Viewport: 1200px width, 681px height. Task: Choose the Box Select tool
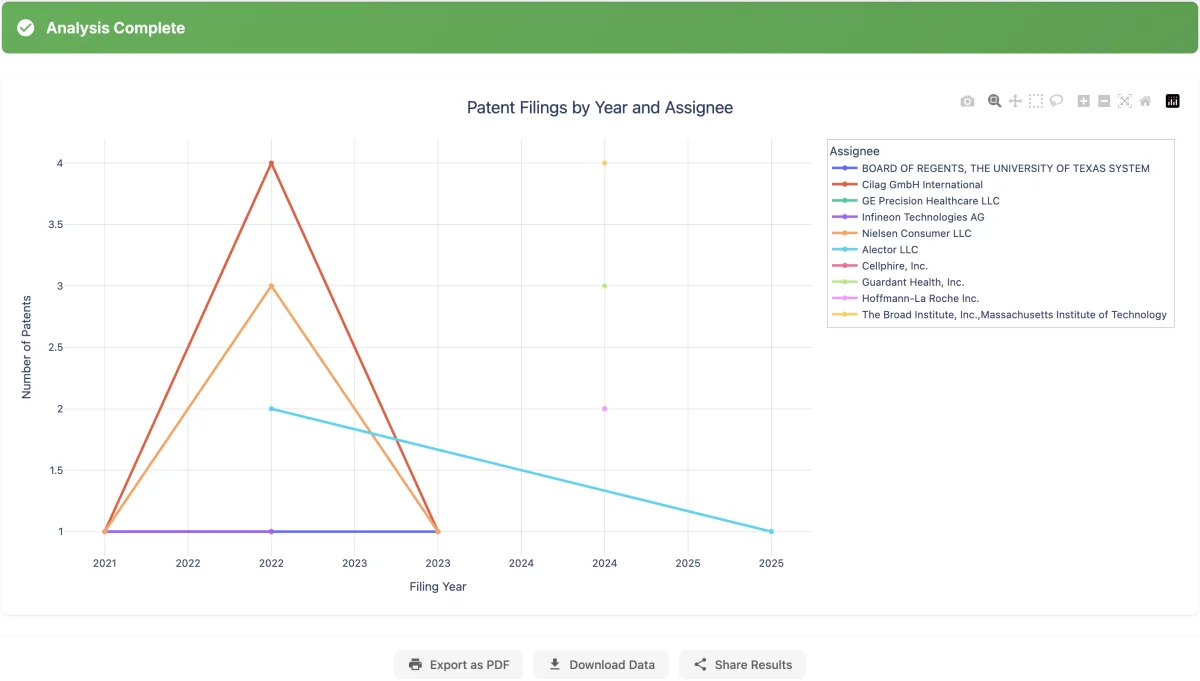(x=1036, y=101)
